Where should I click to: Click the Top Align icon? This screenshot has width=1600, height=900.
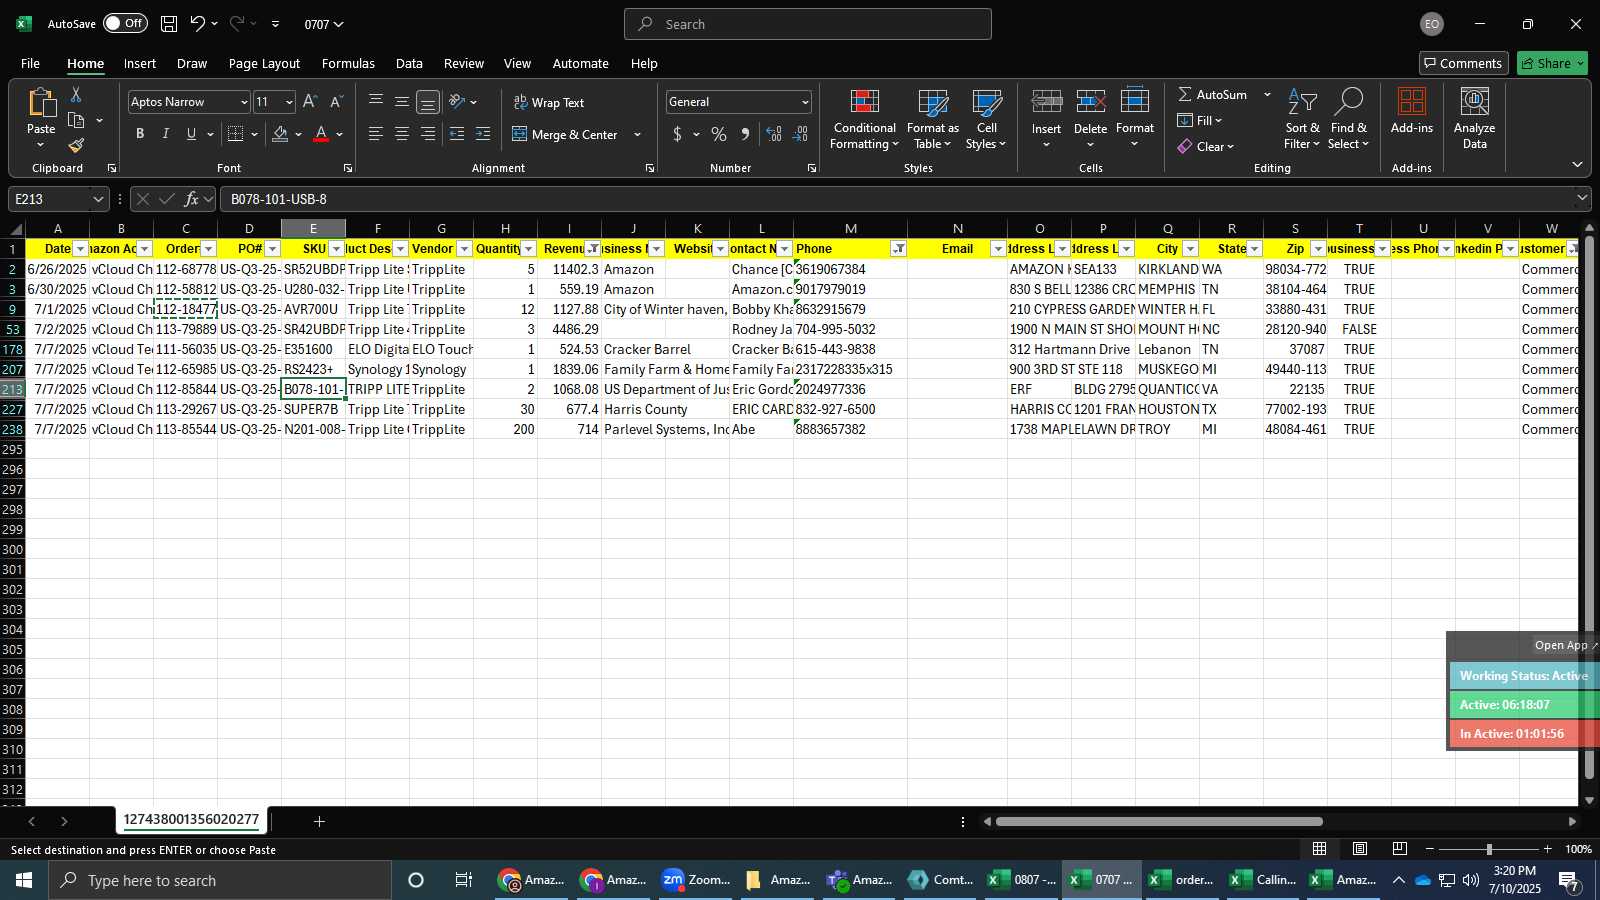coord(376,102)
